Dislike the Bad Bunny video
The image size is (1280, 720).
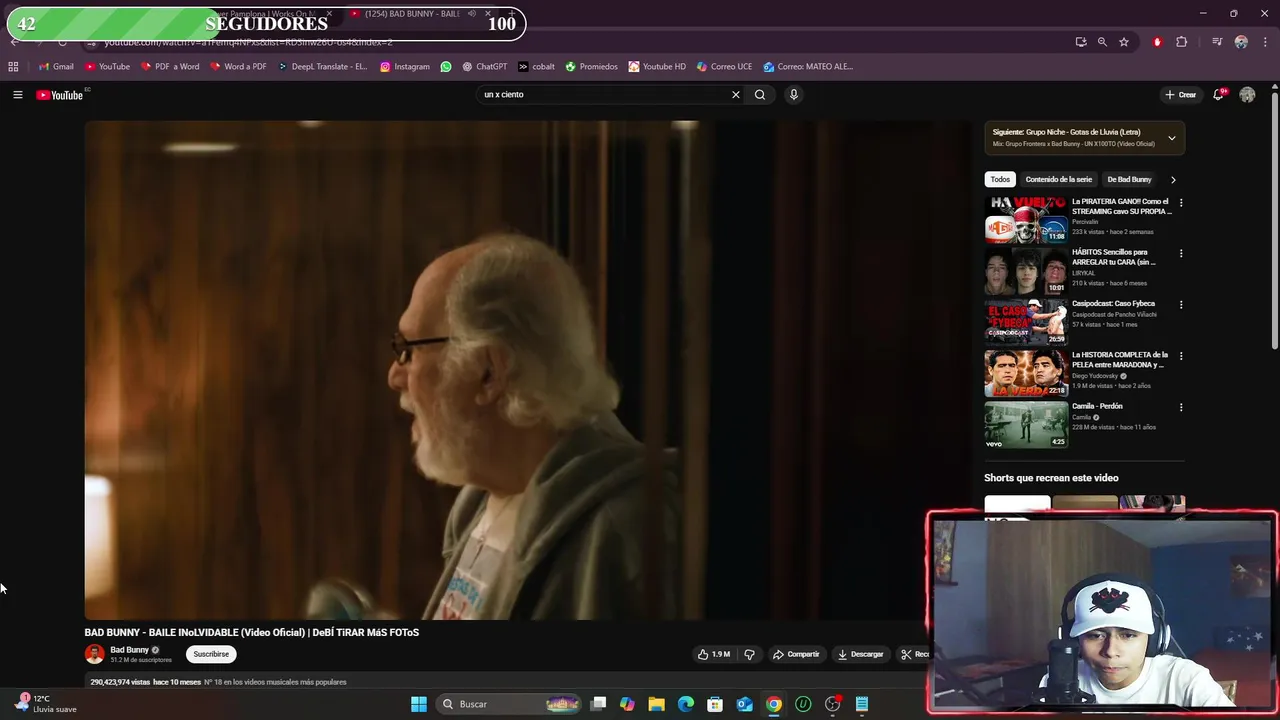coord(749,654)
